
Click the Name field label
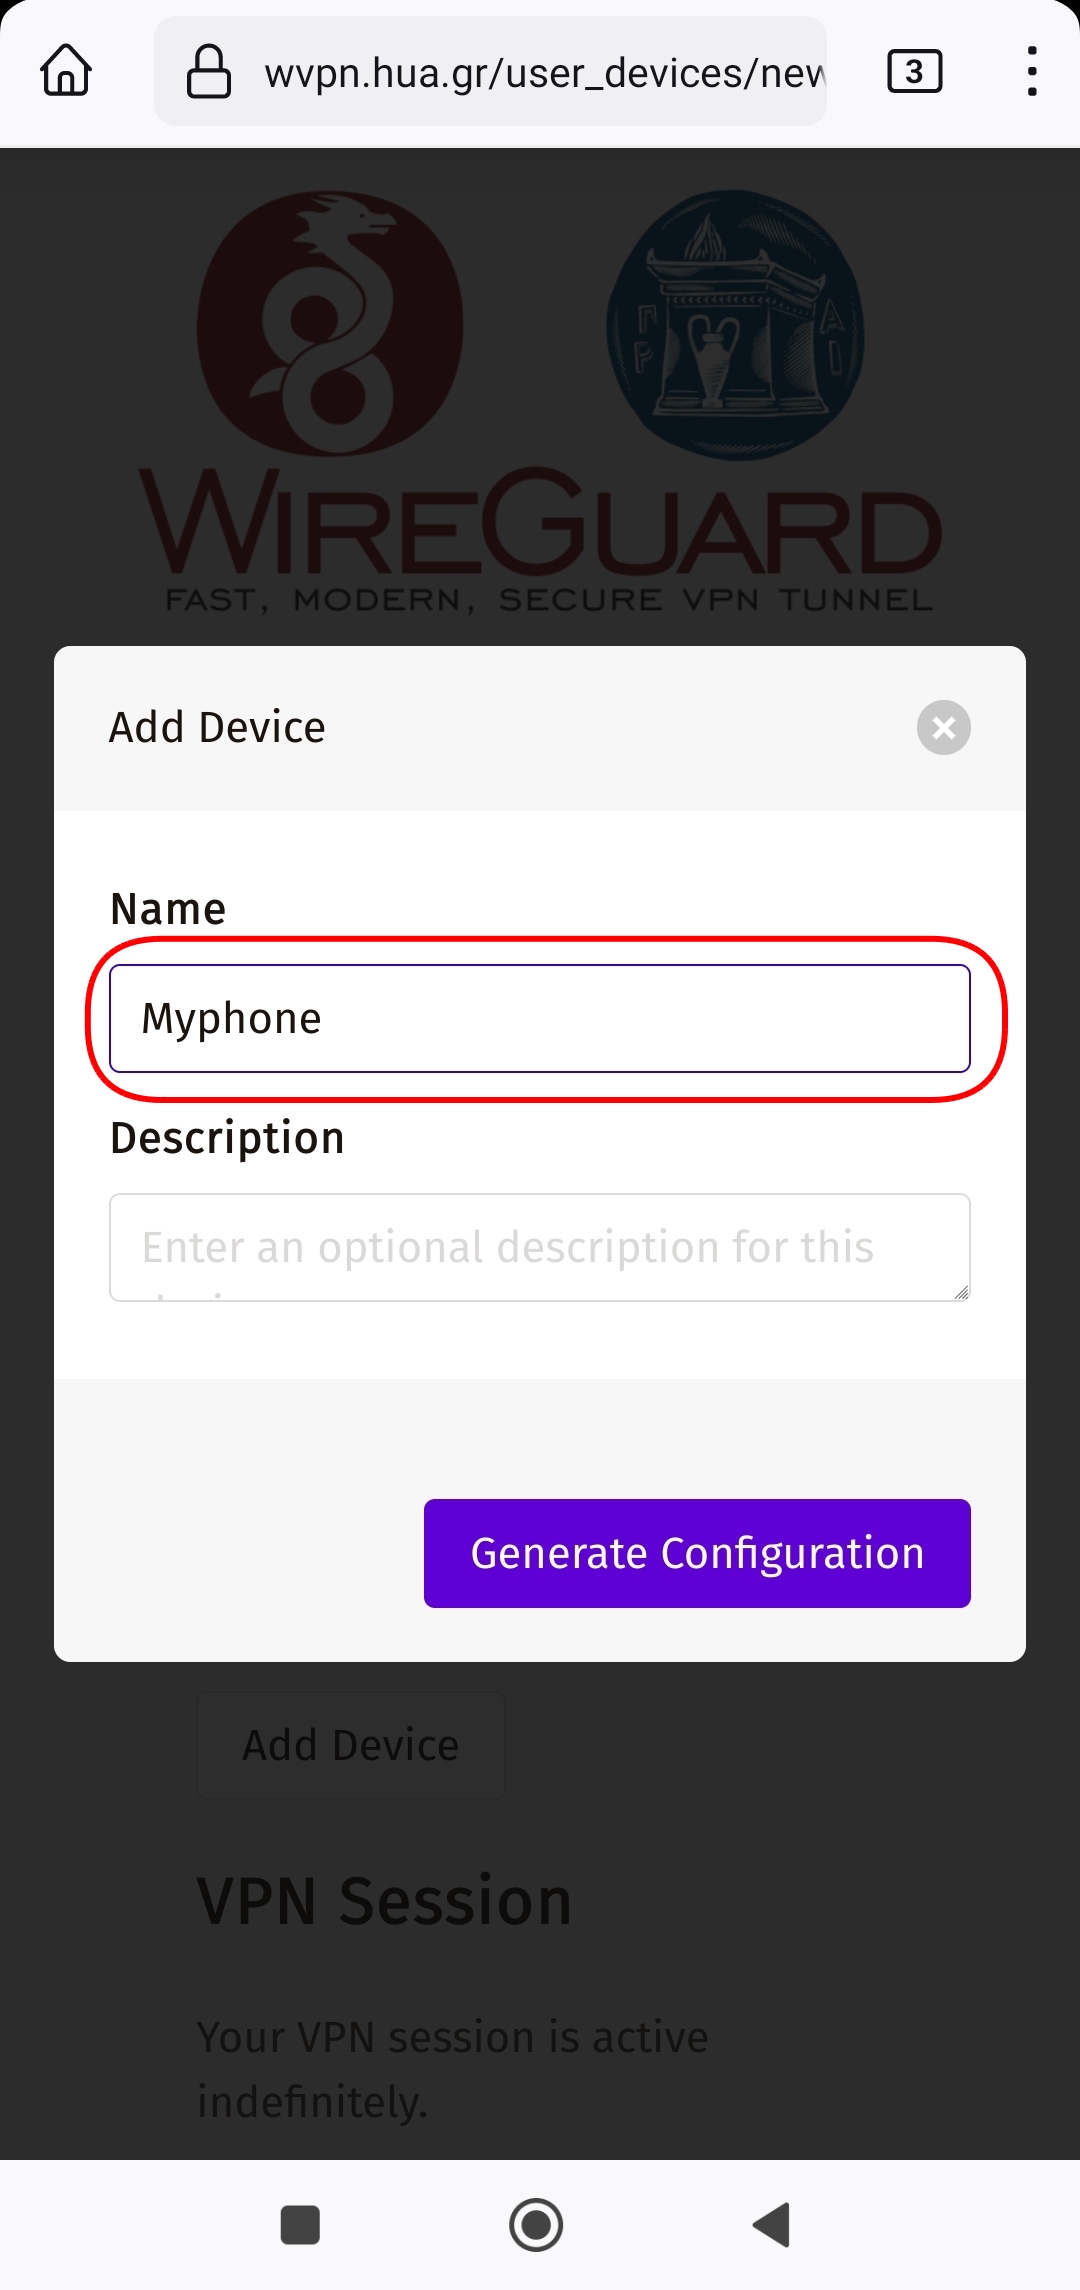[x=168, y=909]
